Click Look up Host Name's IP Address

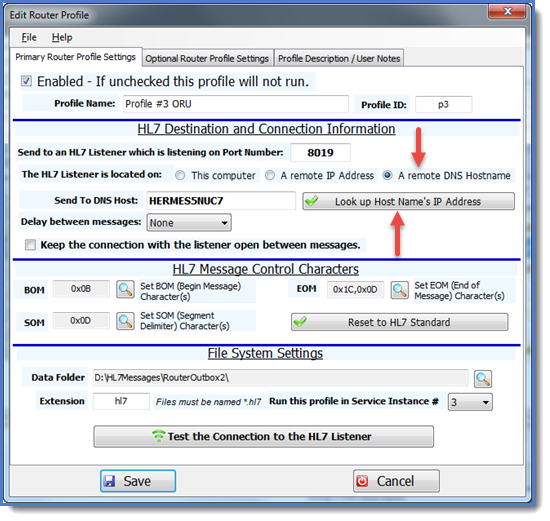[x=409, y=201]
